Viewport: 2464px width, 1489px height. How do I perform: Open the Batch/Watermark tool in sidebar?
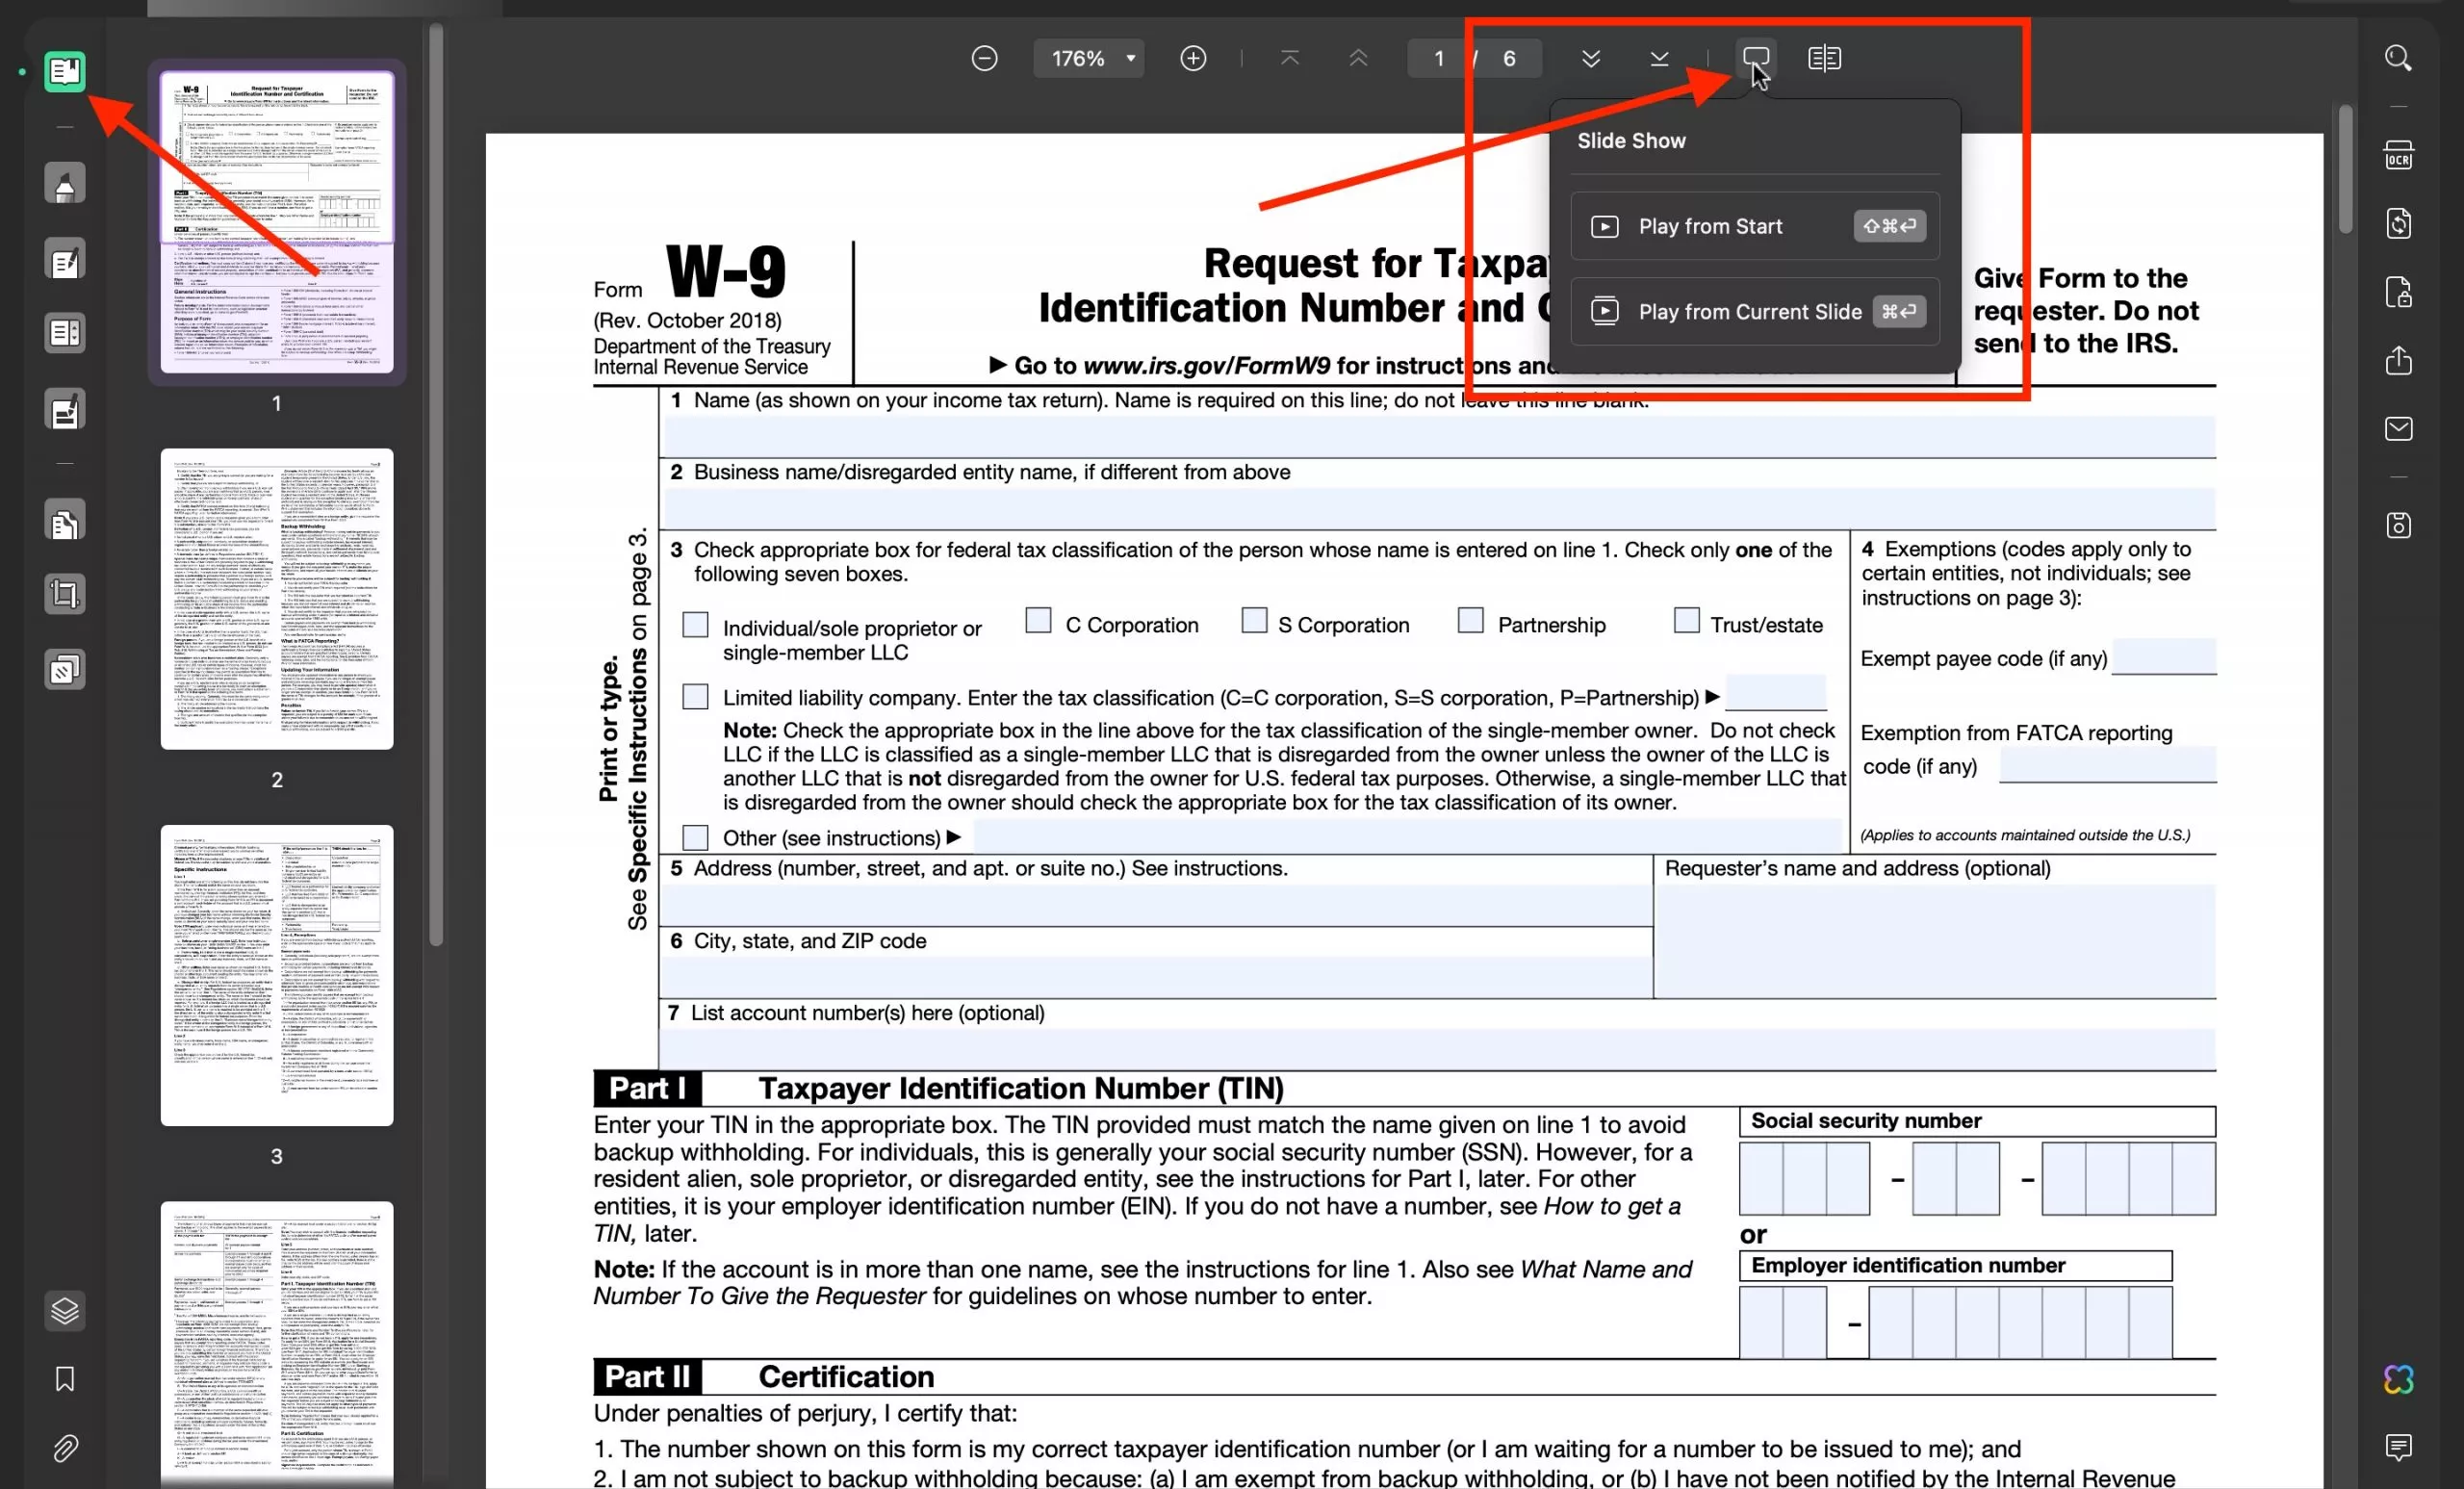tap(65, 669)
